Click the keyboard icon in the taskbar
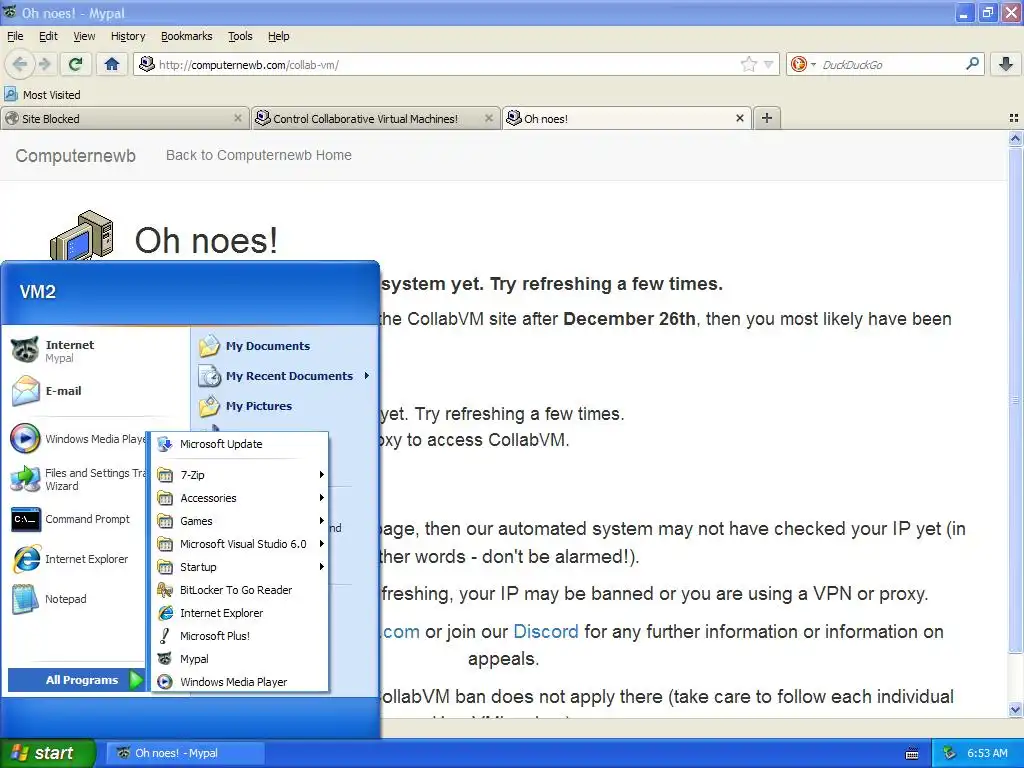The width and height of the screenshot is (1024, 768). [x=912, y=754]
